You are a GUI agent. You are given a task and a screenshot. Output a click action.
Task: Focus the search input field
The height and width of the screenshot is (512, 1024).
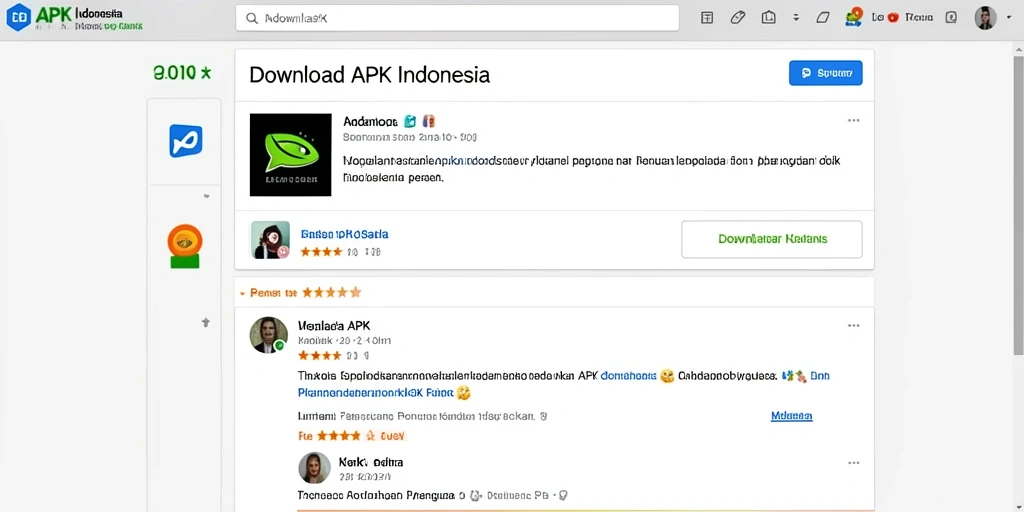[x=457, y=18]
